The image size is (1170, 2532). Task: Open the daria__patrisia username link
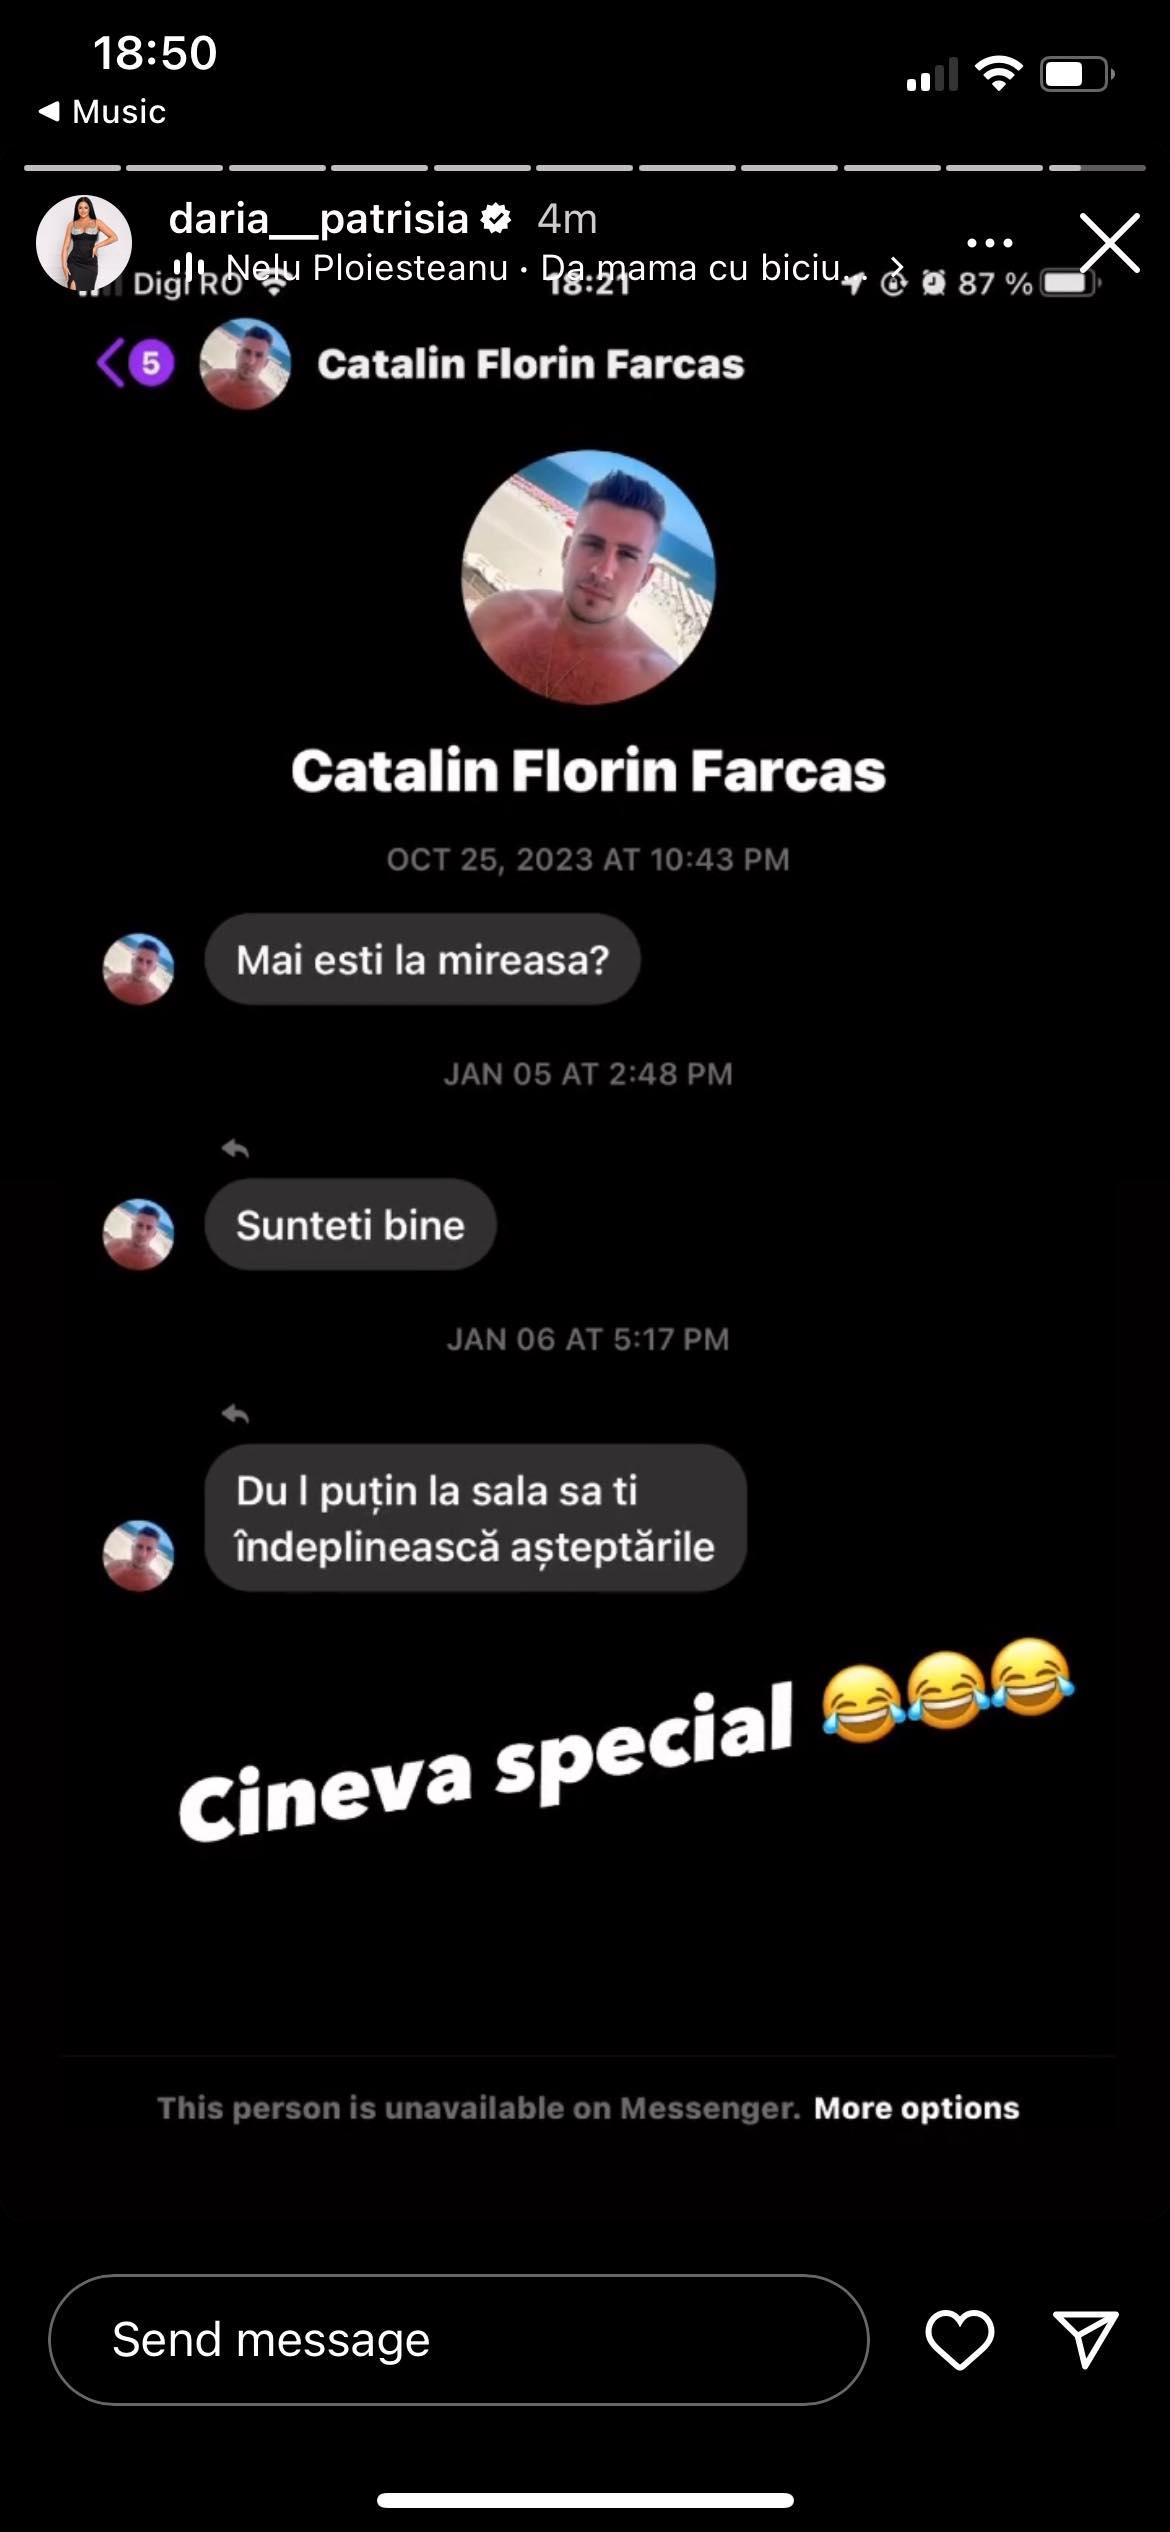point(318,219)
